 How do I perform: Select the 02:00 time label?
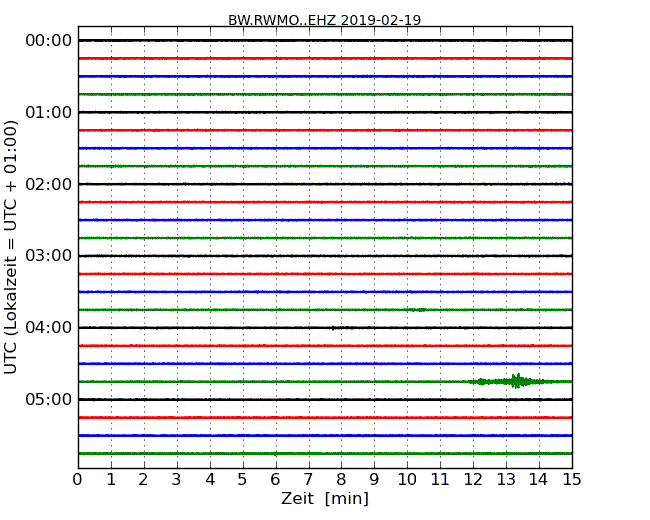(x=49, y=184)
